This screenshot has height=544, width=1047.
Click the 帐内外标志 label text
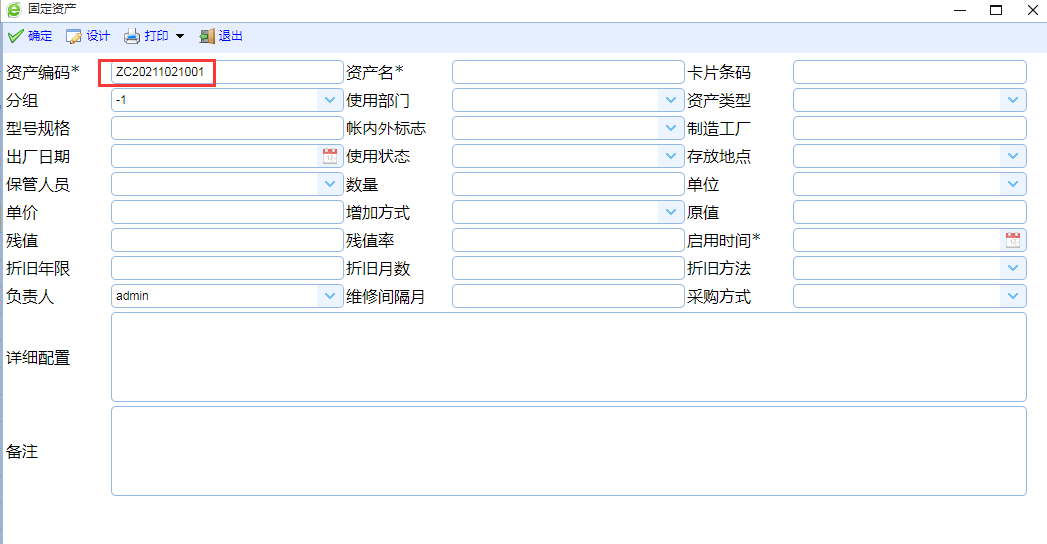(386, 128)
